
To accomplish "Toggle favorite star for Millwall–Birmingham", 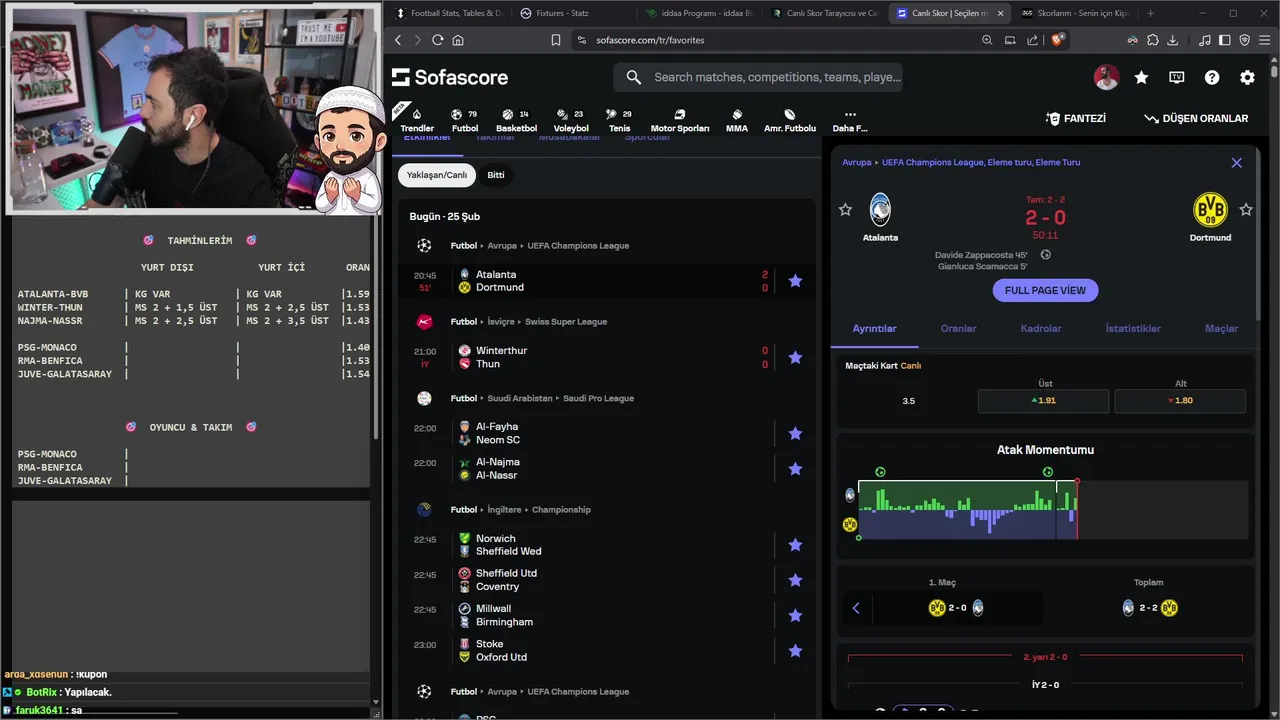I will click(795, 615).
